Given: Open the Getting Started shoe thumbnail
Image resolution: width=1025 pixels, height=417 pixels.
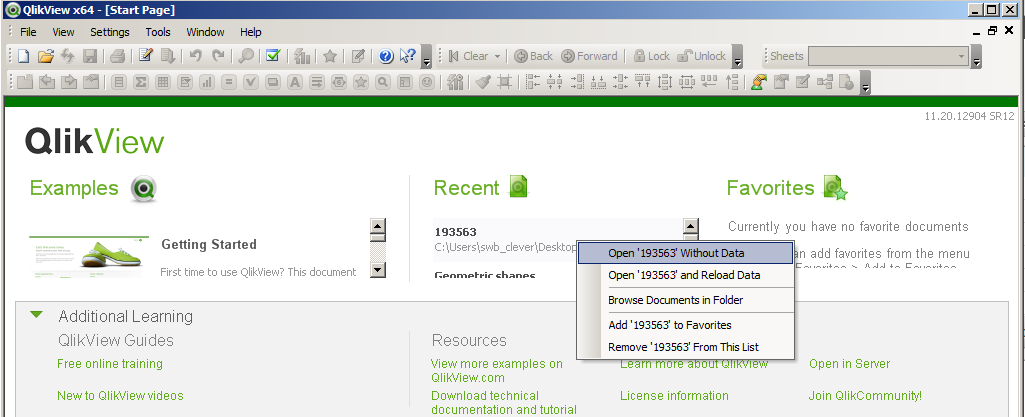Looking at the screenshot, I should pos(90,257).
